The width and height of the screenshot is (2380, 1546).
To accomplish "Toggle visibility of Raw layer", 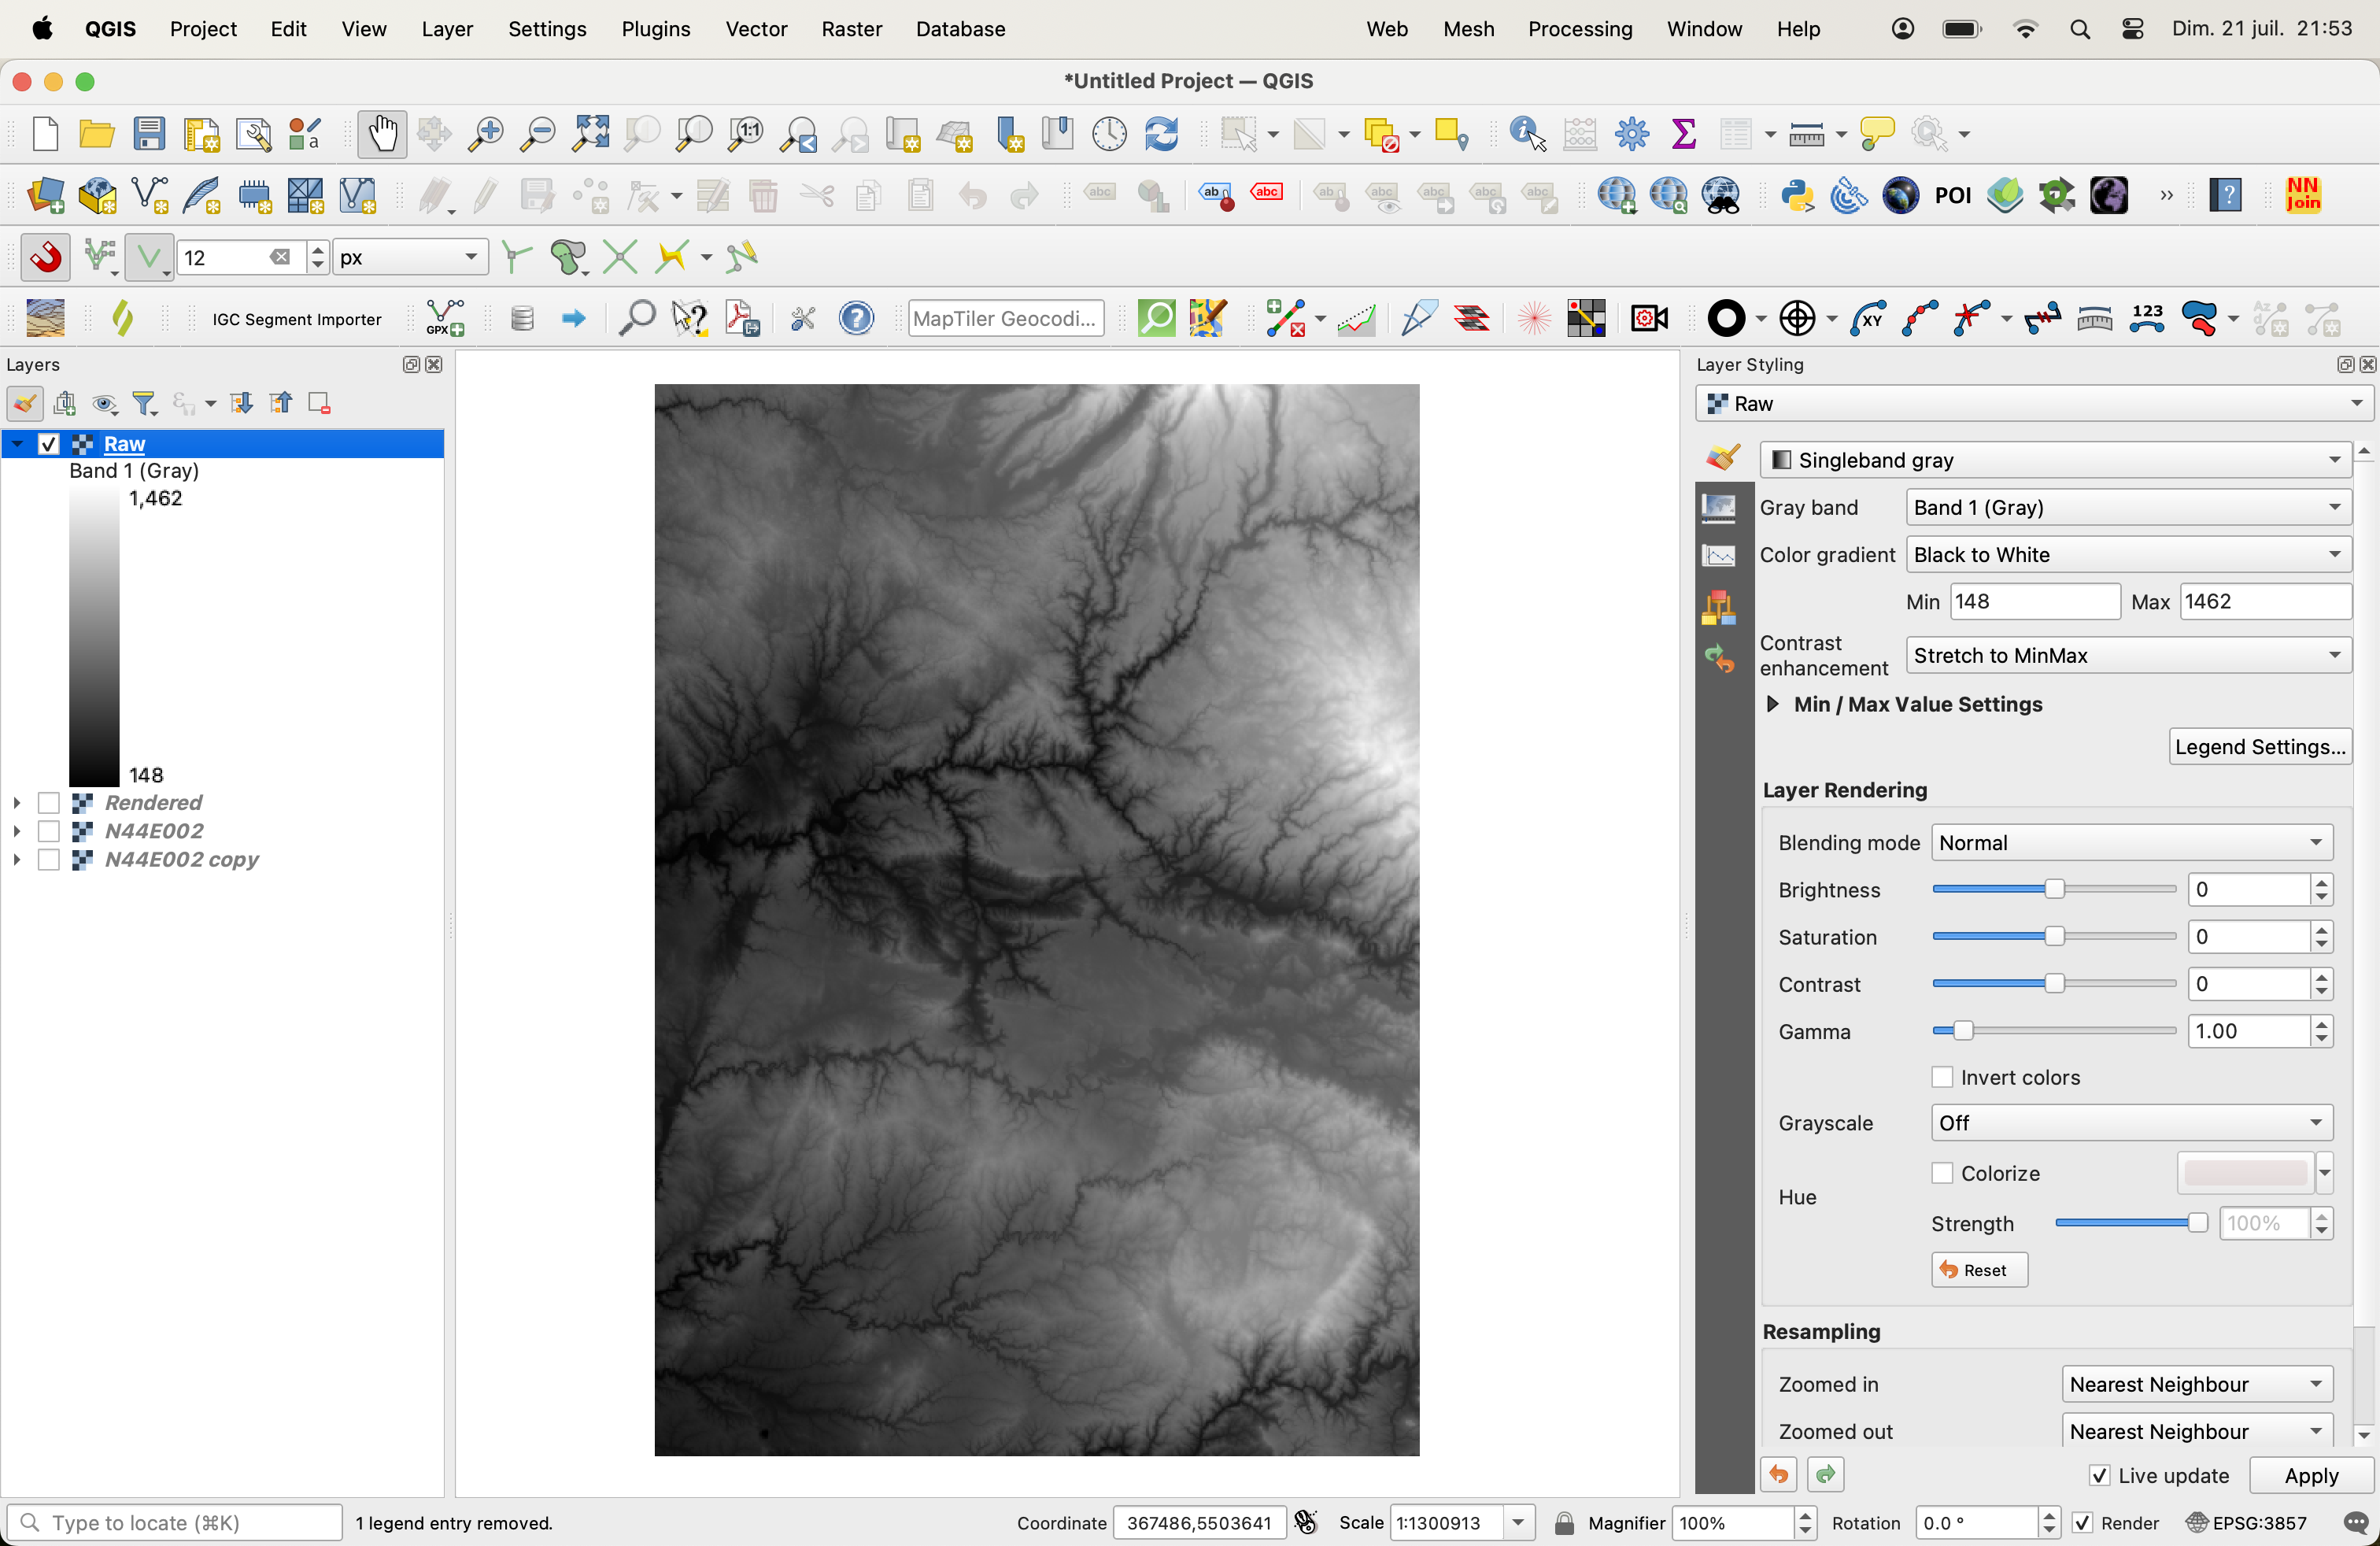I will tap(47, 442).
